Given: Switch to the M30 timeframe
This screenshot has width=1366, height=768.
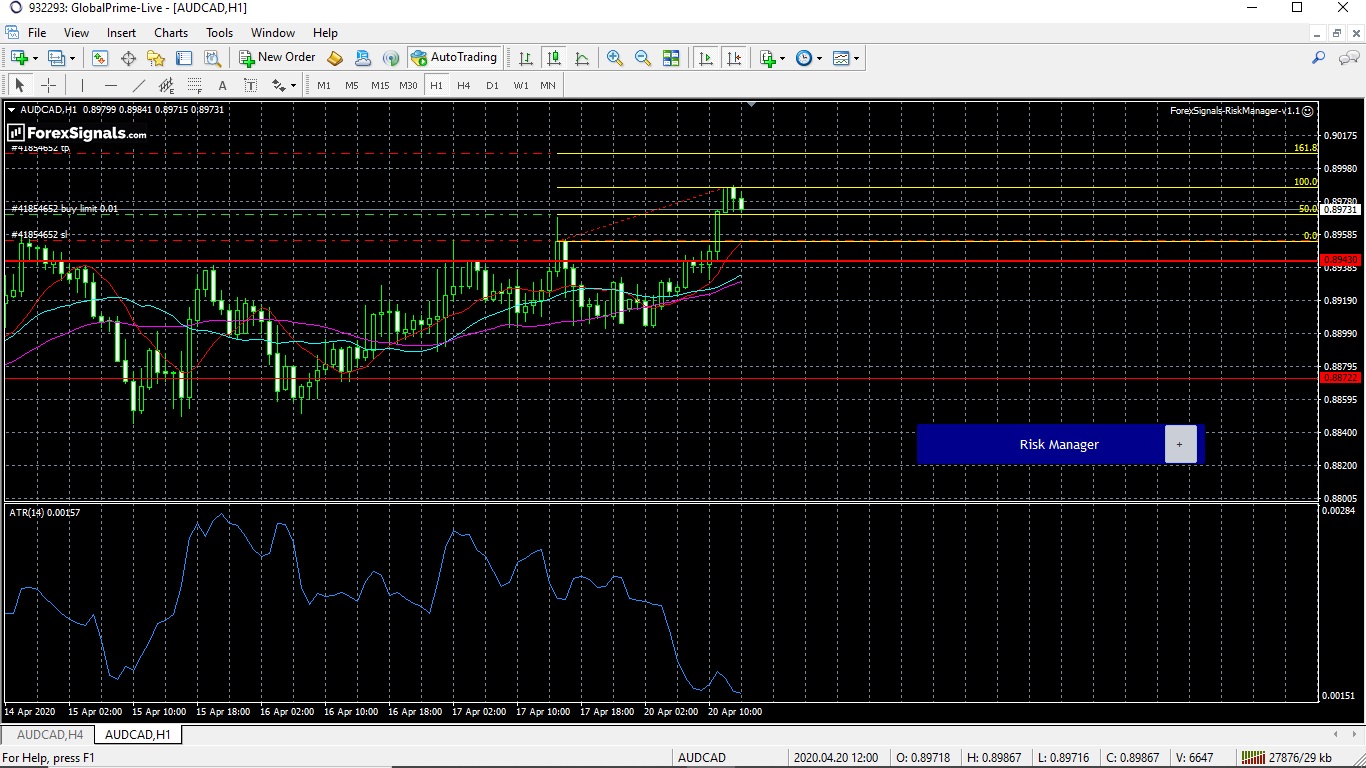Looking at the screenshot, I should [x=408, y=85].
